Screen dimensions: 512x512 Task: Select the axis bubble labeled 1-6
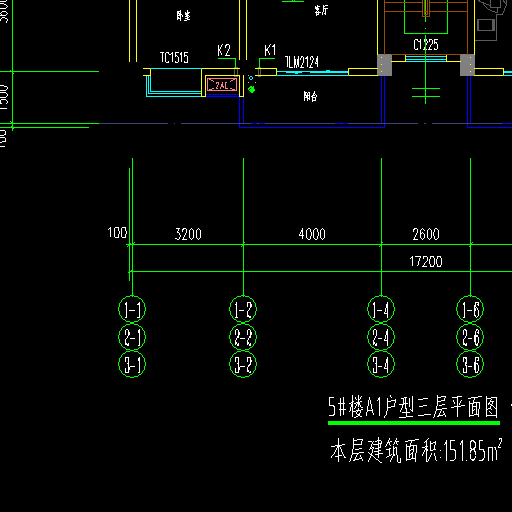(470, 309)
